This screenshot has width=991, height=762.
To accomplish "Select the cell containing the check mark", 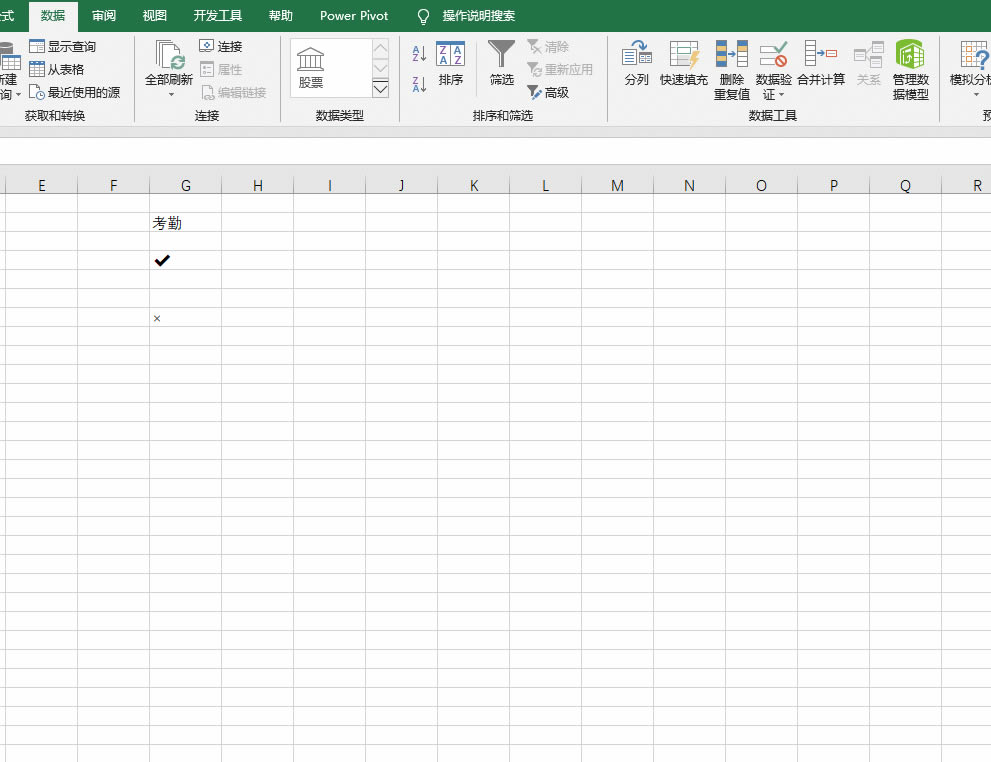I will point(185,260).
